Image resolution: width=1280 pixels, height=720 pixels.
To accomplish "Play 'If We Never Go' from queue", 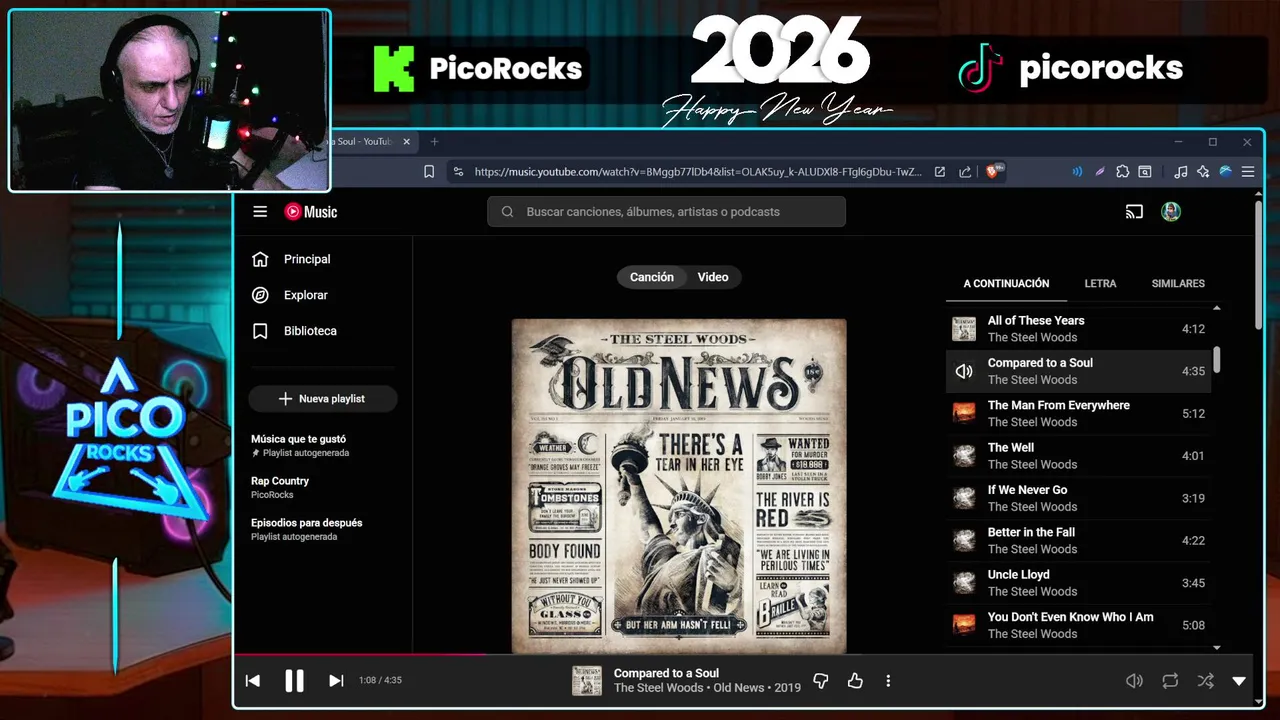I will coord(1078,498).
